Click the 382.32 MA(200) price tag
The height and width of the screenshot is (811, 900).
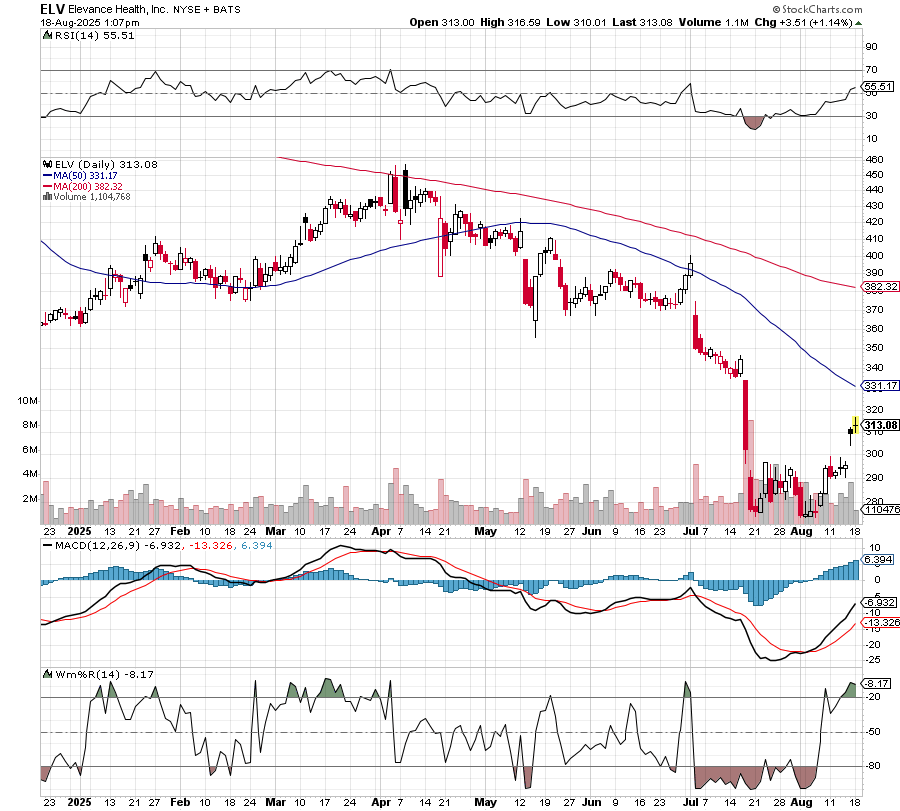point(880,286)
